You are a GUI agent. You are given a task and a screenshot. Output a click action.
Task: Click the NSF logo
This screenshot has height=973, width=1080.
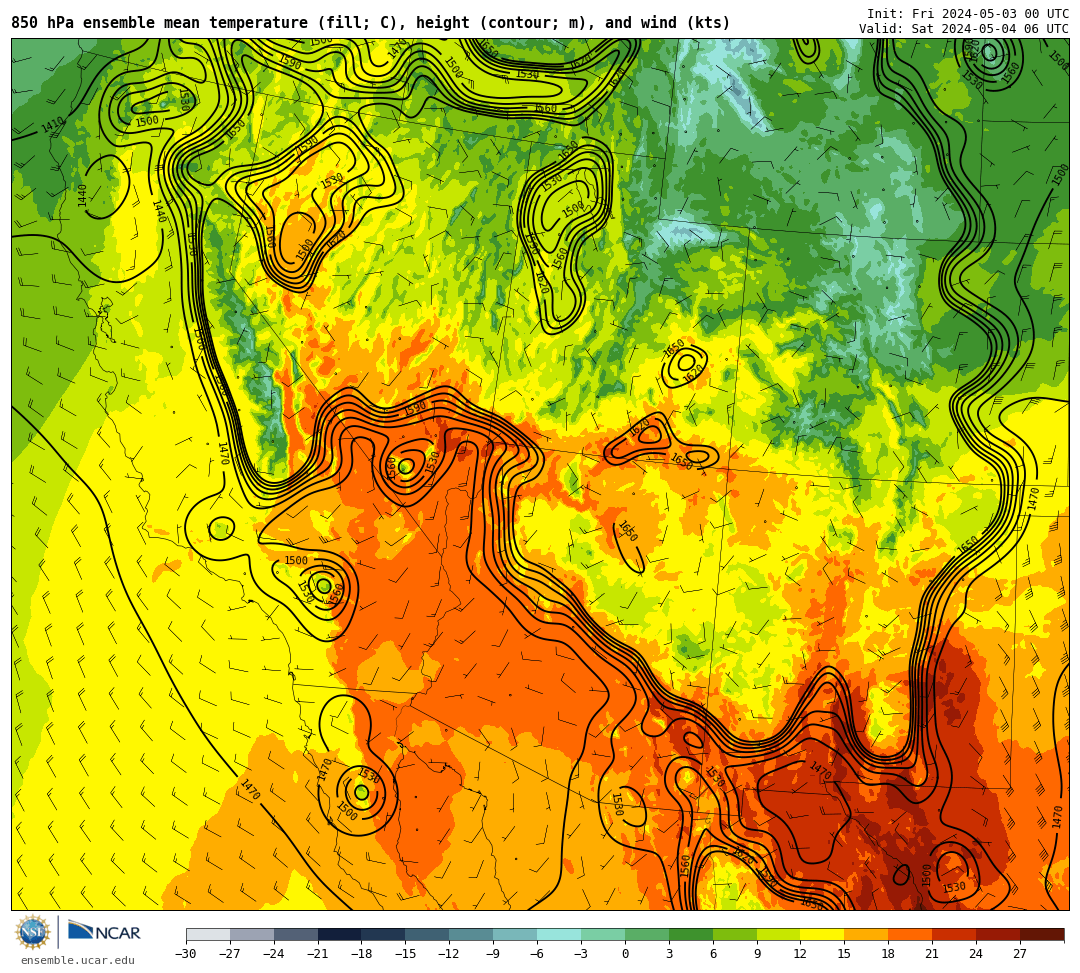pos(33,933)
